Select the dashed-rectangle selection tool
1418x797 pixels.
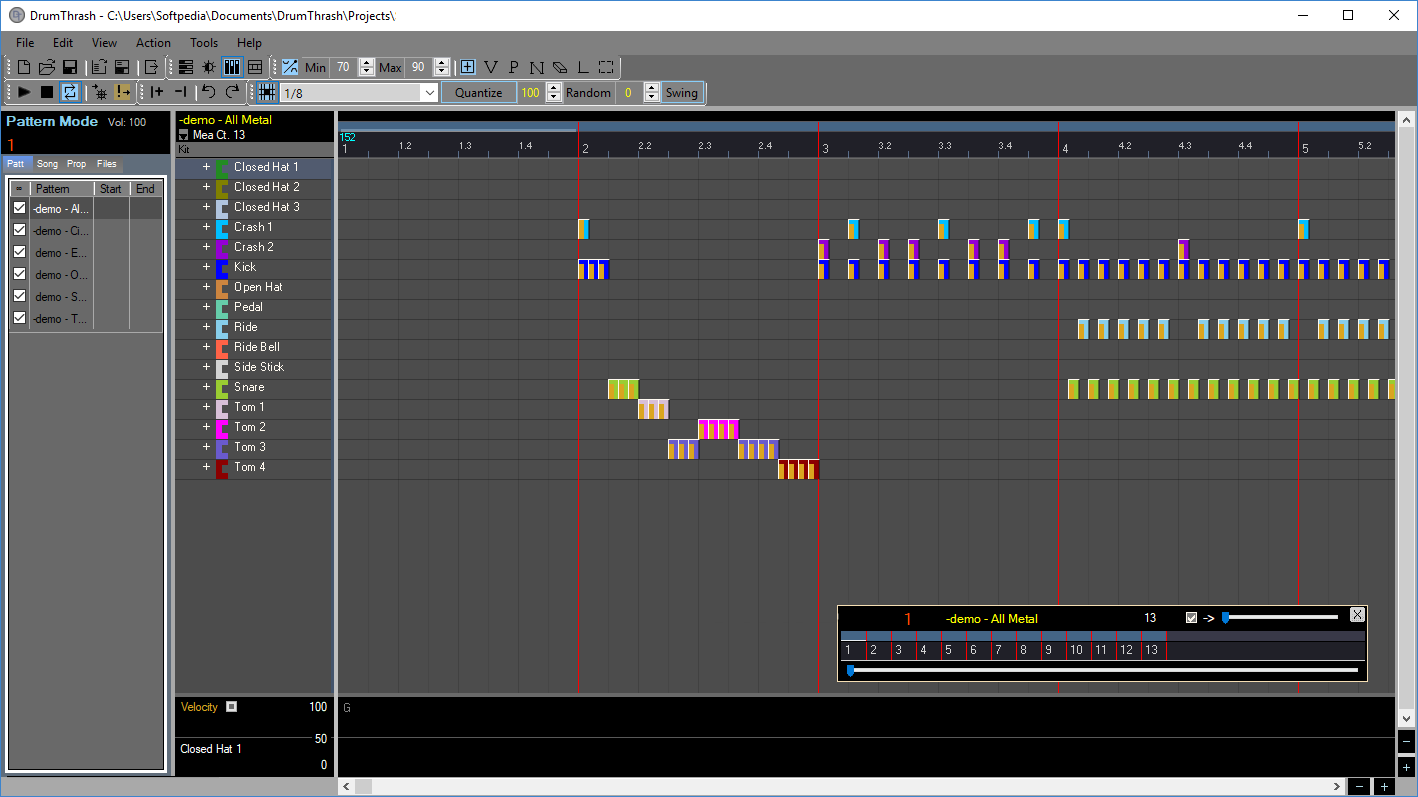606,67
